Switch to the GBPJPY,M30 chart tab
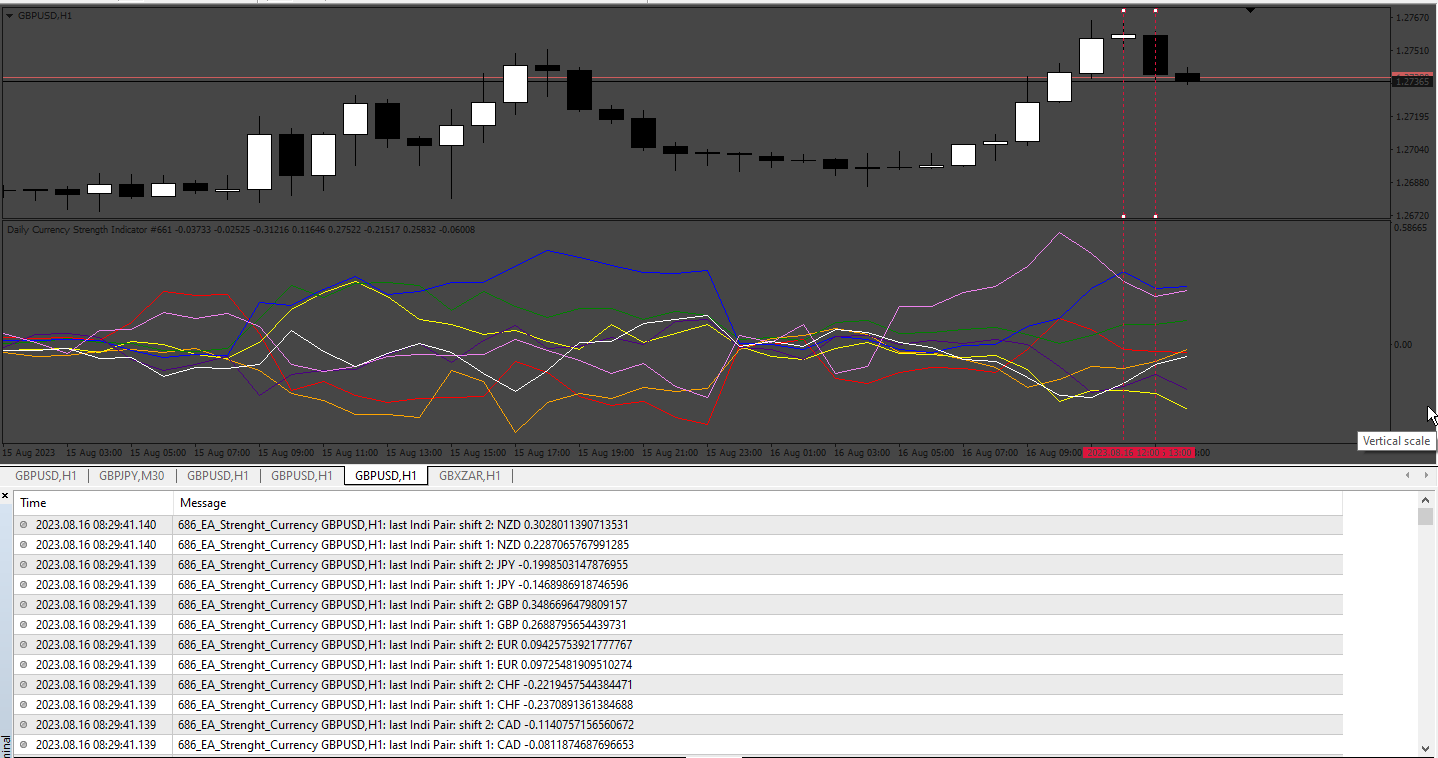 [x=132, y=476]
